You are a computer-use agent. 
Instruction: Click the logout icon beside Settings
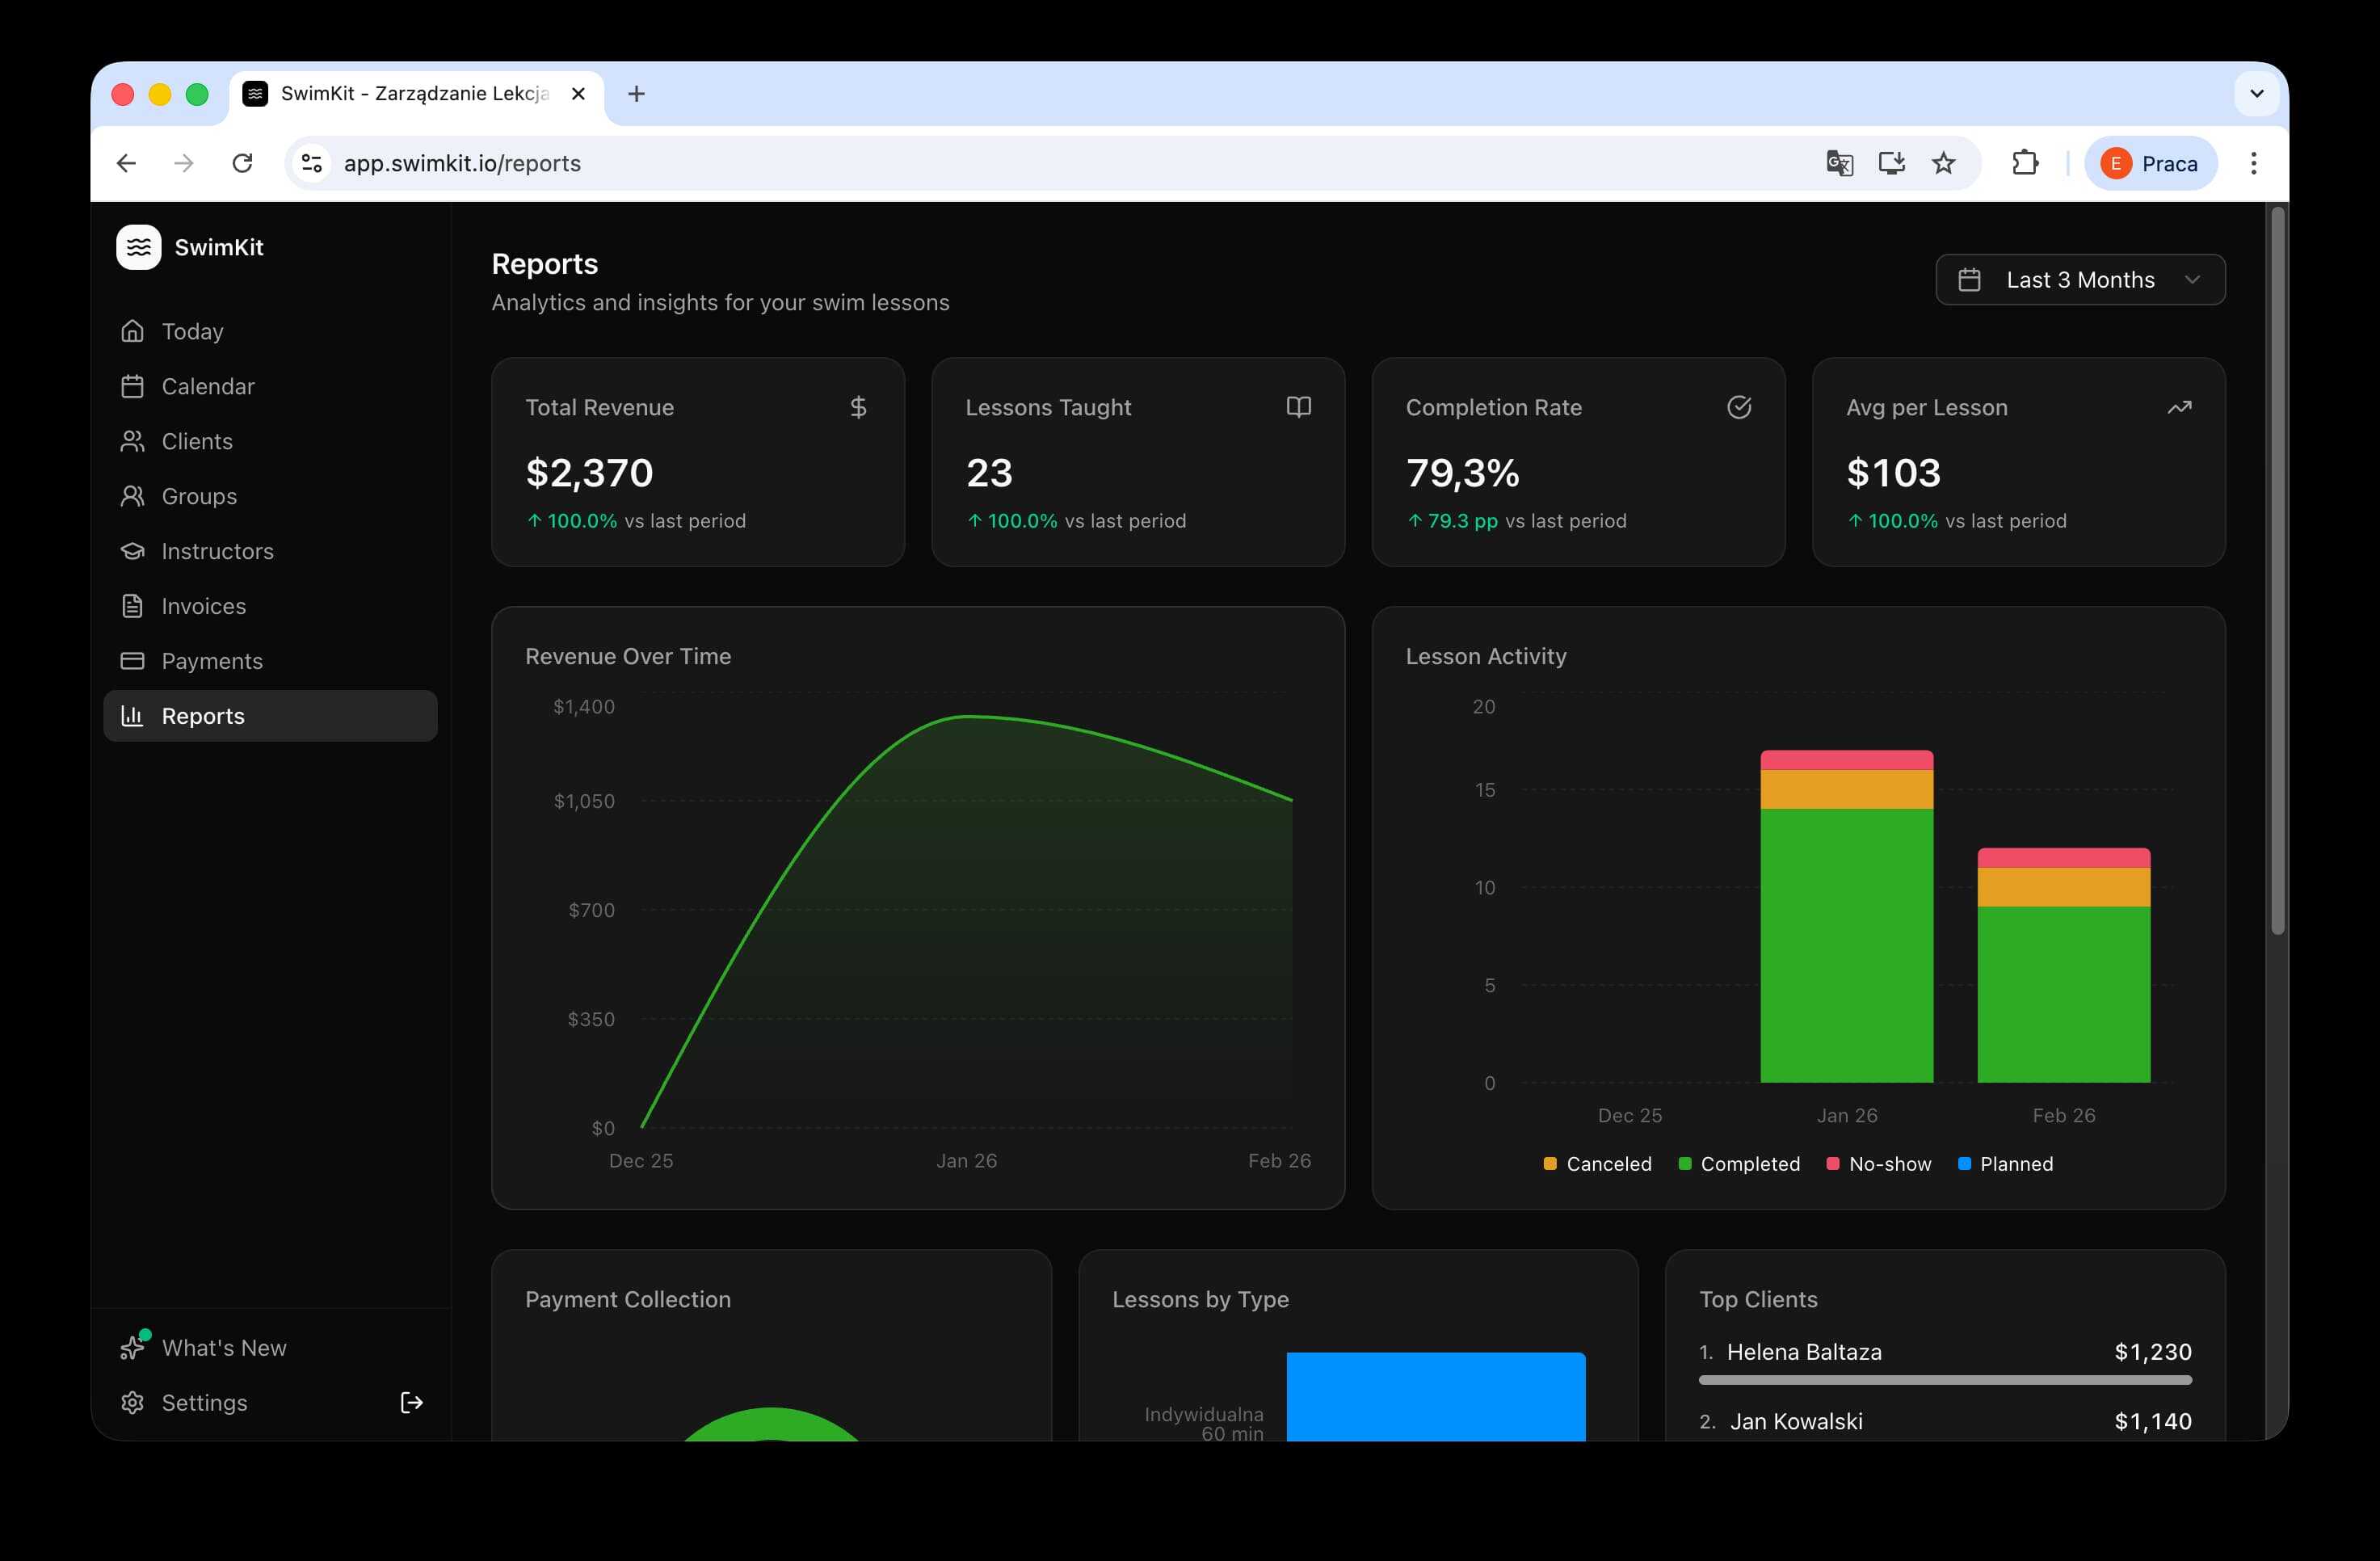coord(411,1402)
